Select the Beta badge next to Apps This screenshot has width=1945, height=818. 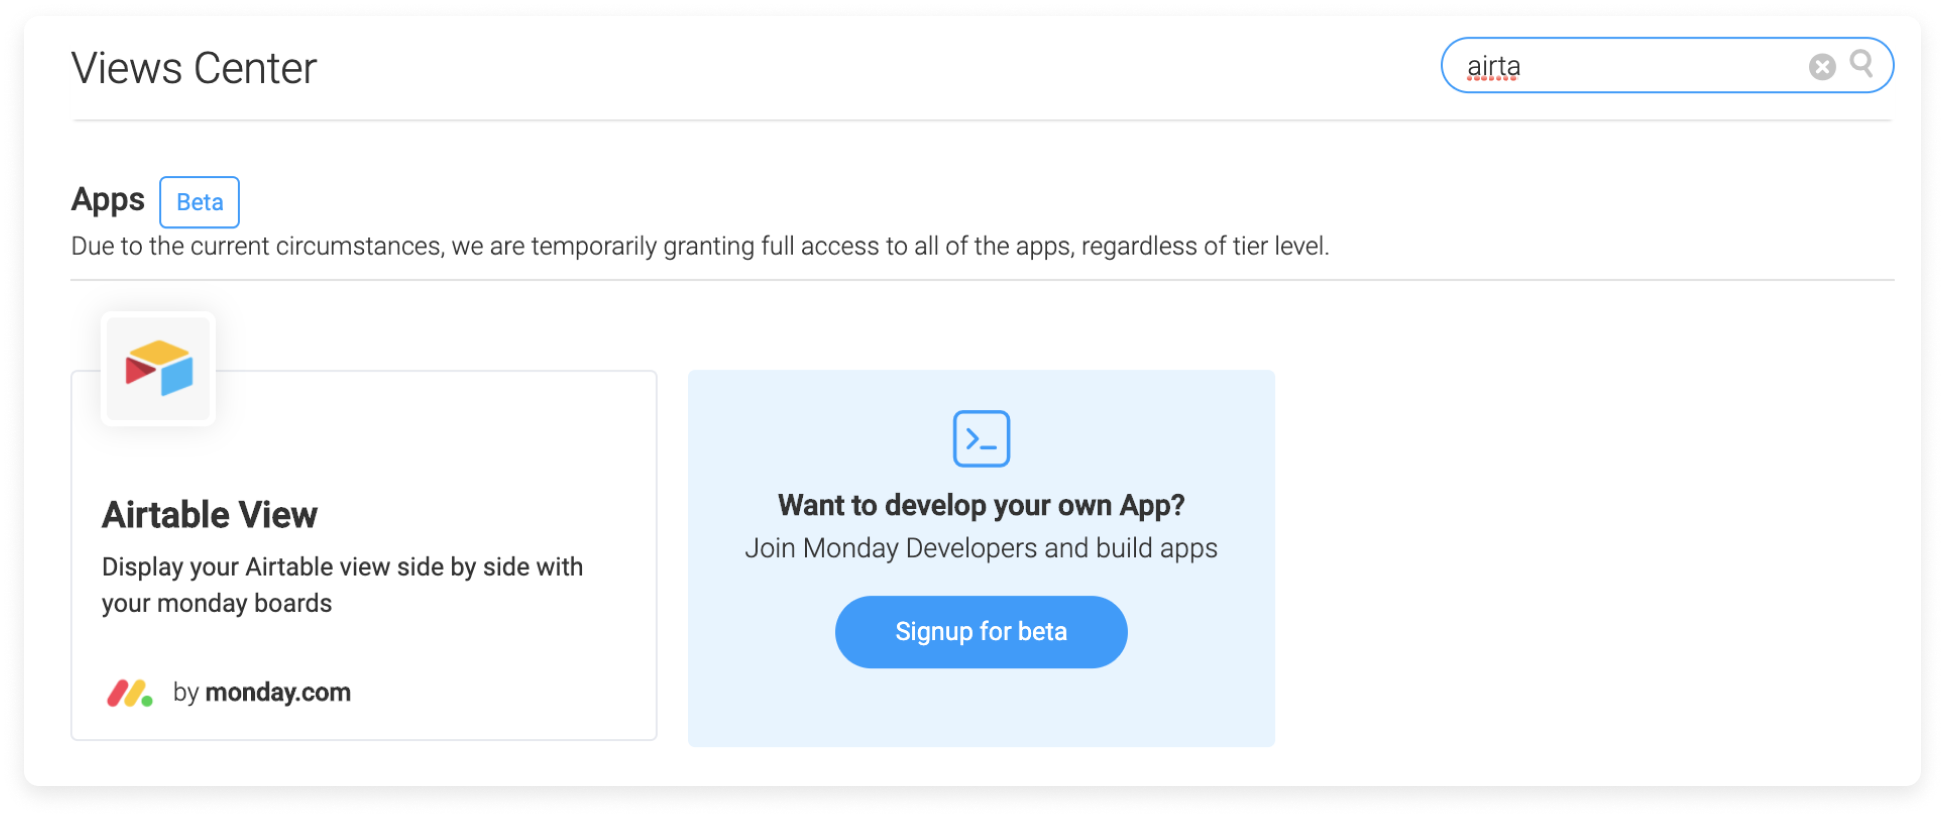click(199, 202)
